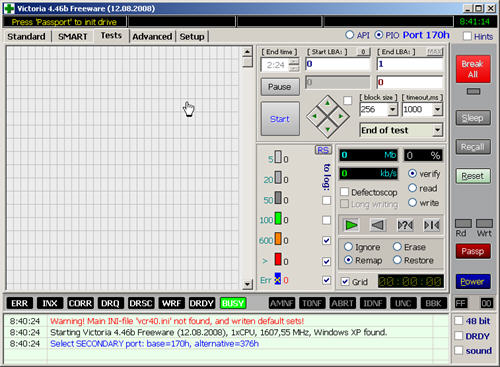Click the ERR status indicator

pyautogui.click(x=20, y=303)
